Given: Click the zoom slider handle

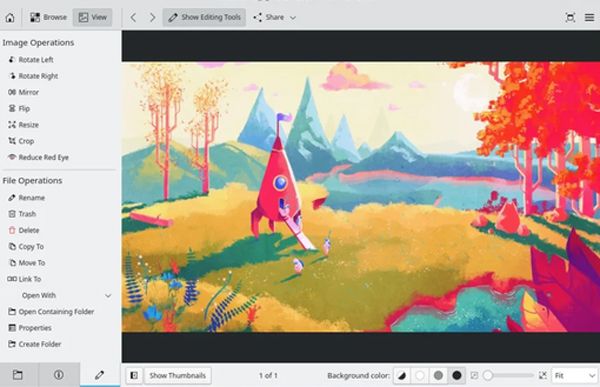Looking at the screenshot, I should [x=488, y=376].
